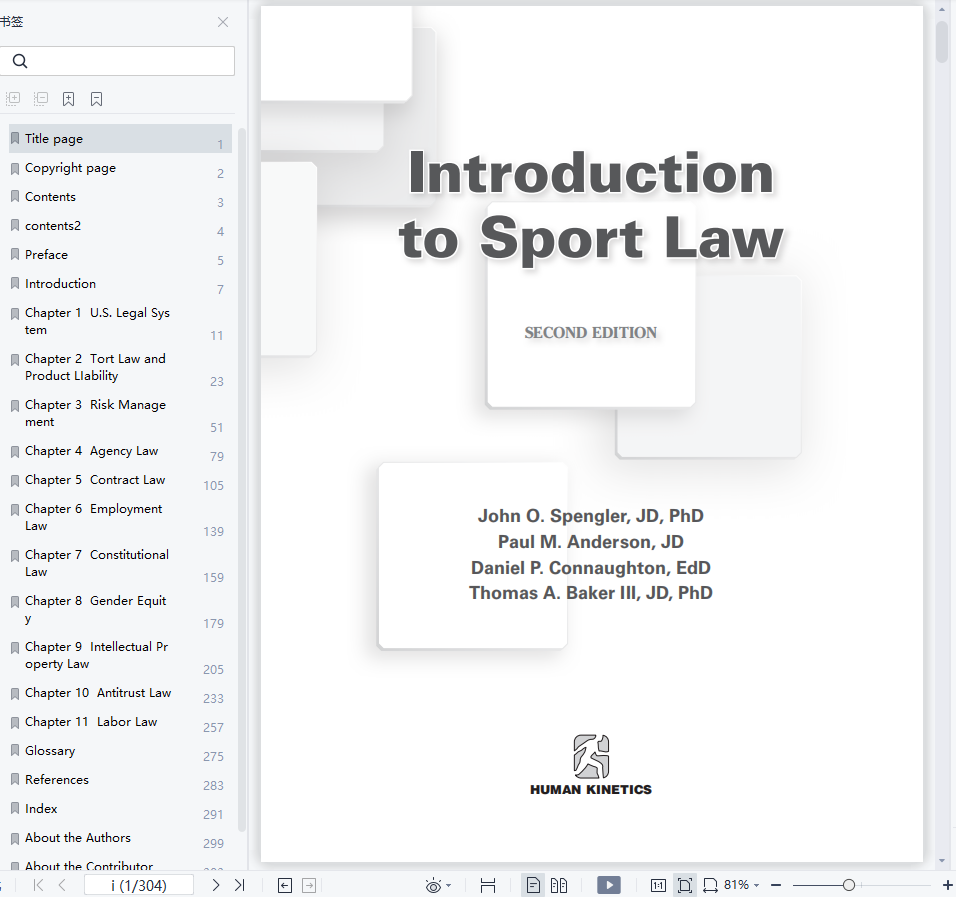
Task: Click the collapse all bookmarks icon
Action: pos(41,98)
